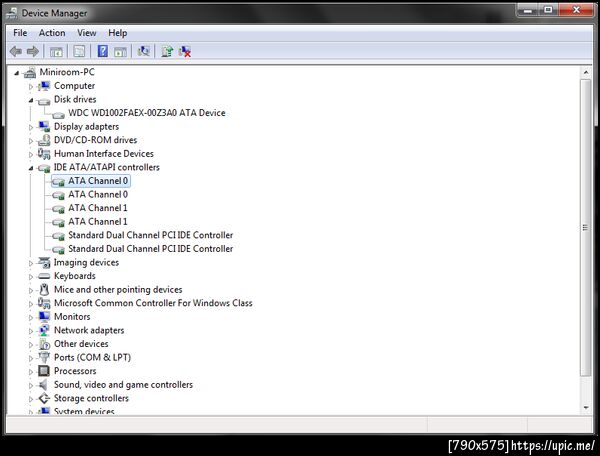Click the Network adapters category icon
Screen dimensions: 600x456
pos(44,330)
